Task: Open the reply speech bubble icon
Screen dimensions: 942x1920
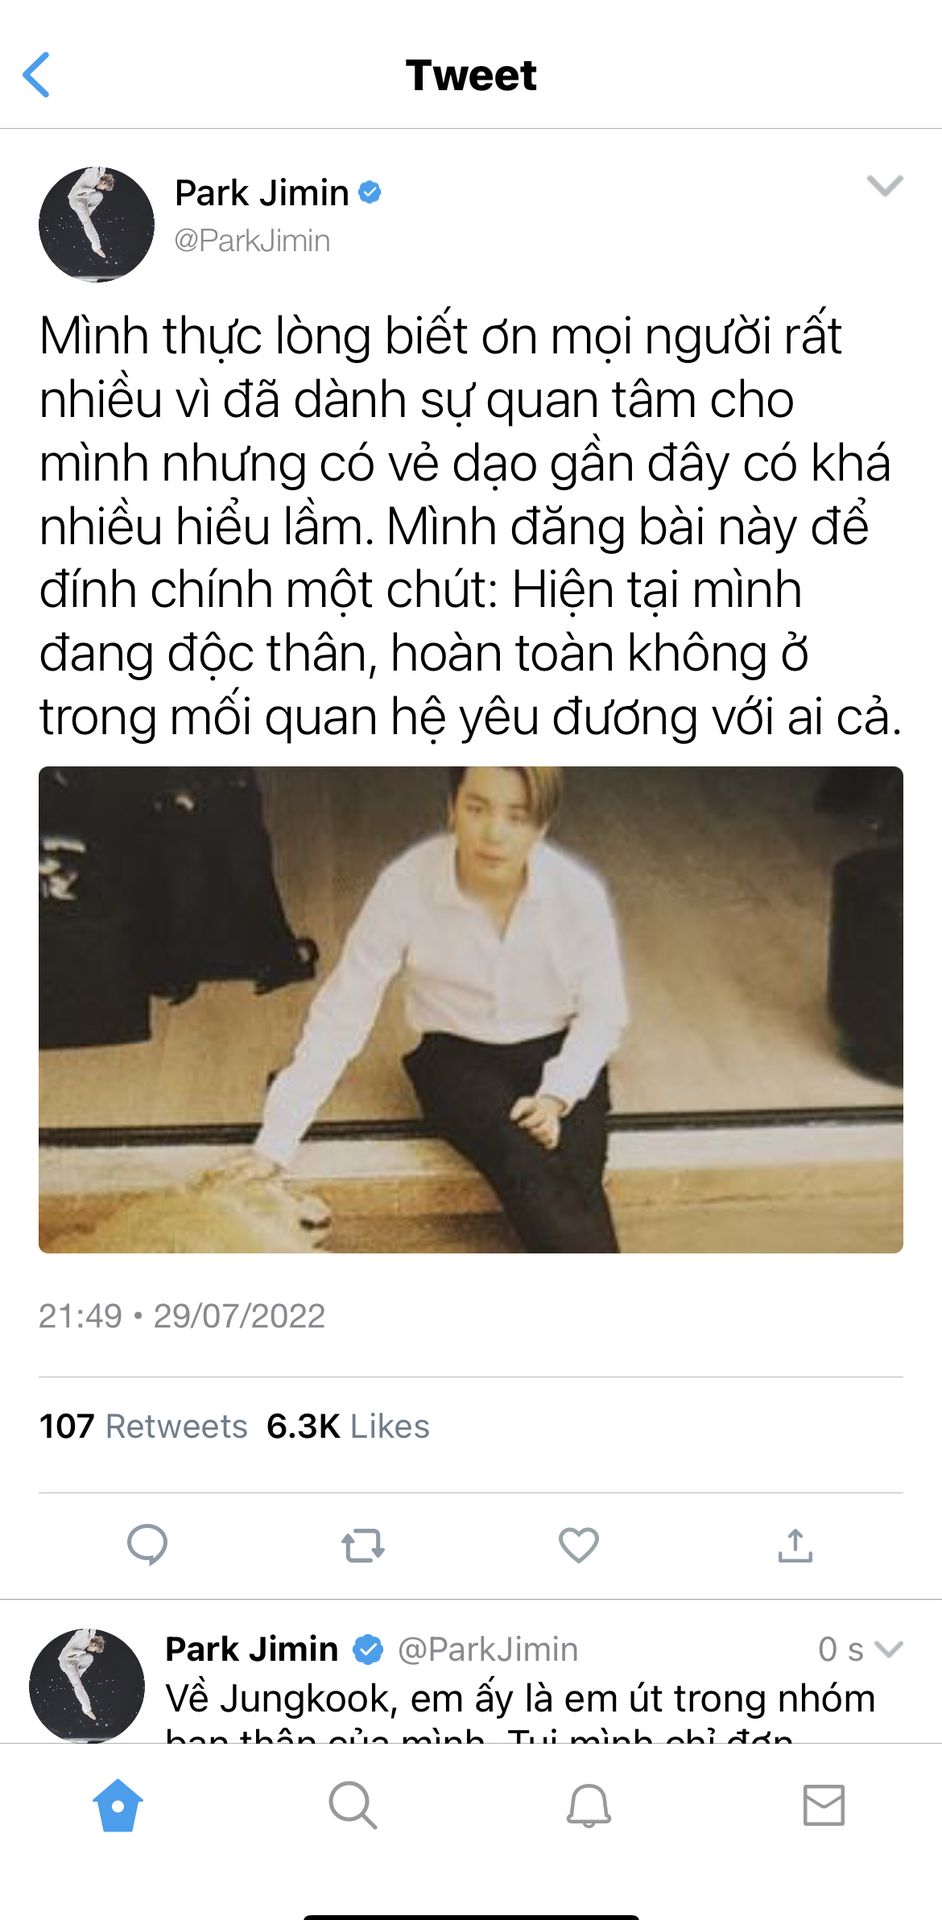Action: pos(147,1545)
